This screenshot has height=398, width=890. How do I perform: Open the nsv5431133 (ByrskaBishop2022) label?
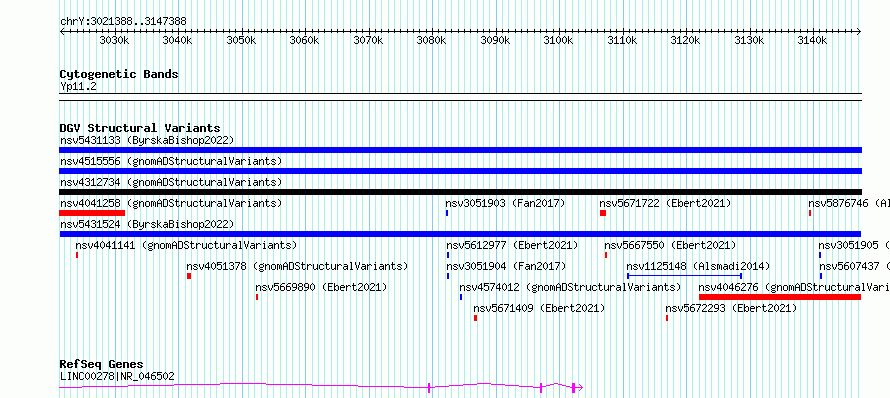147,140
